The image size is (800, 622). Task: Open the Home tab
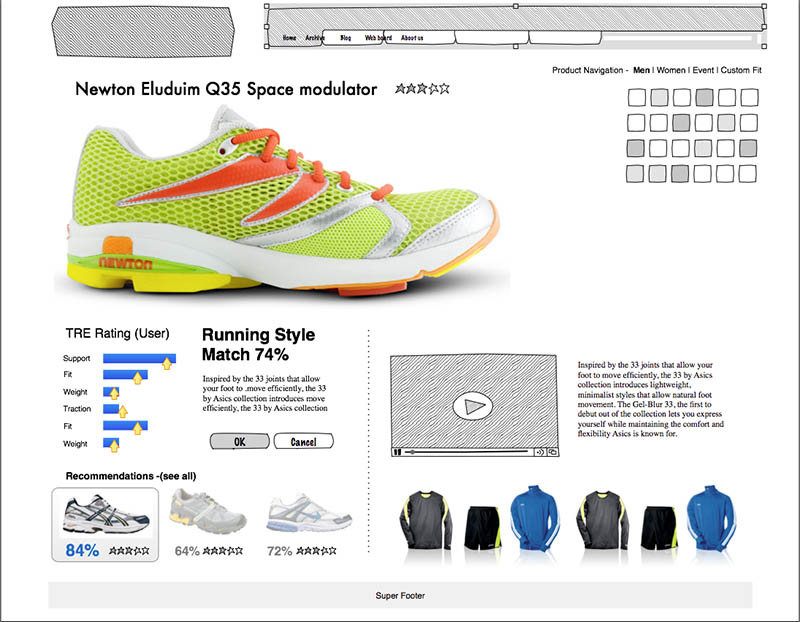tap(289, 38)
